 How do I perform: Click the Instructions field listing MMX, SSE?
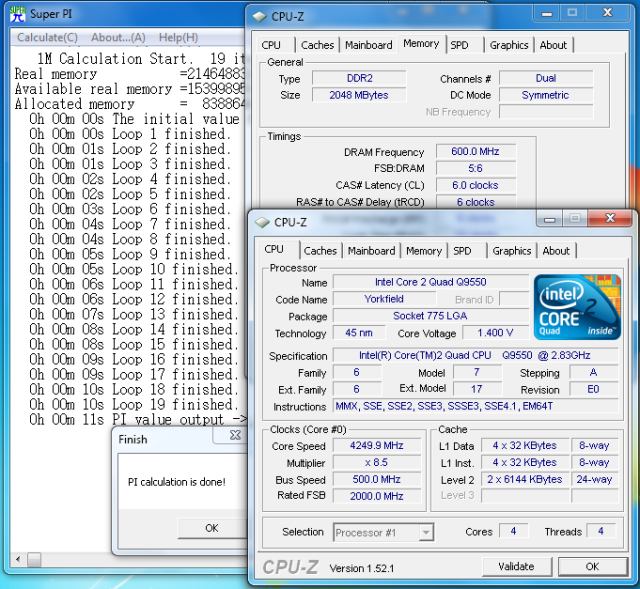click(x=476, y=406)
